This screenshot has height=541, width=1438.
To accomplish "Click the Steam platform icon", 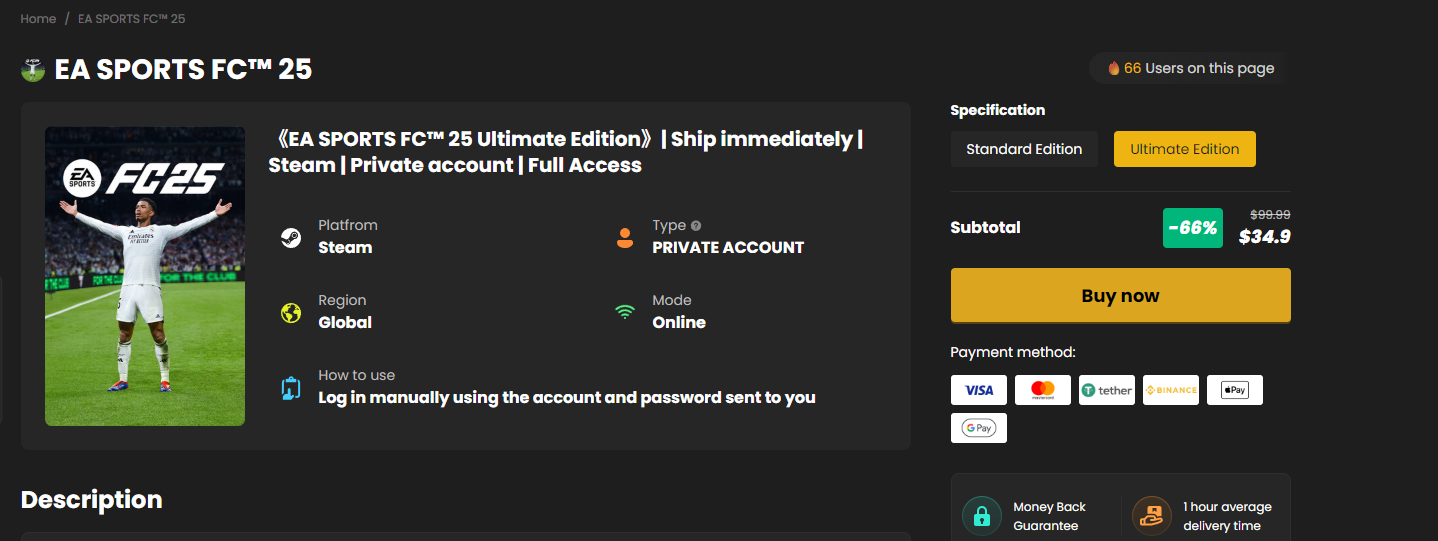I will click(x=291, y=238).
